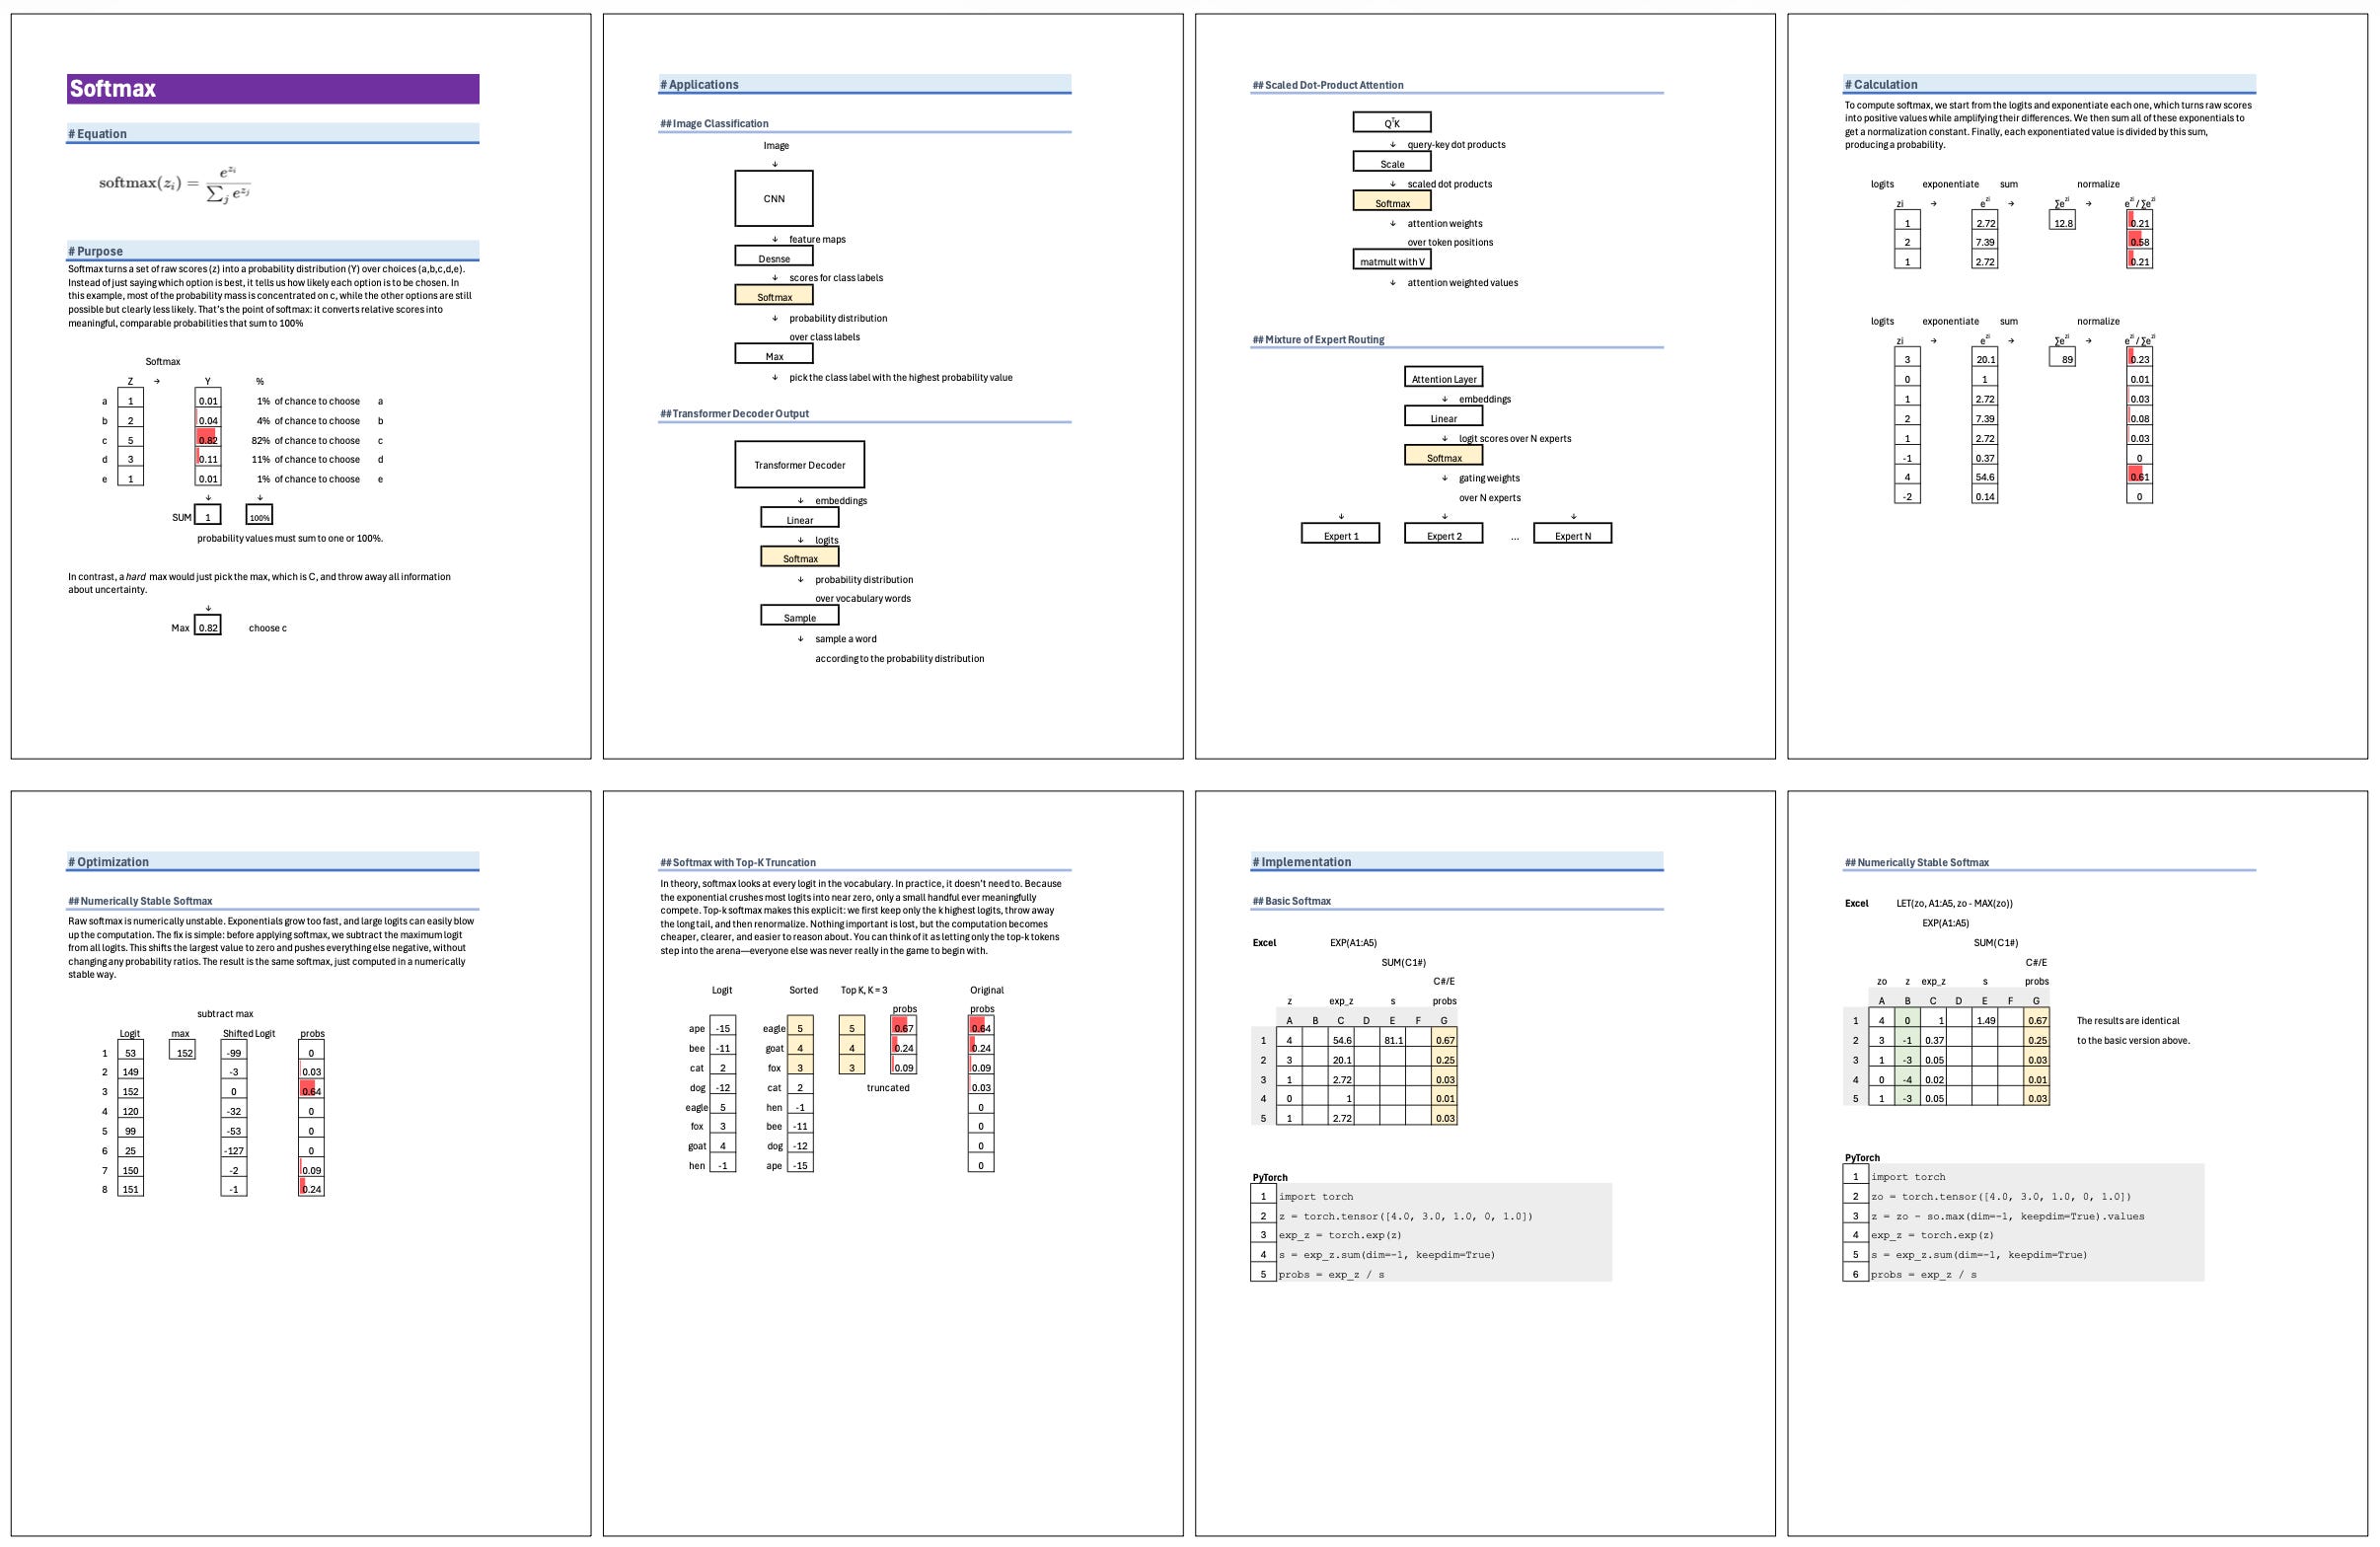
Task: Click the sum cell showing 89
Action: [x=2062, y=358]
